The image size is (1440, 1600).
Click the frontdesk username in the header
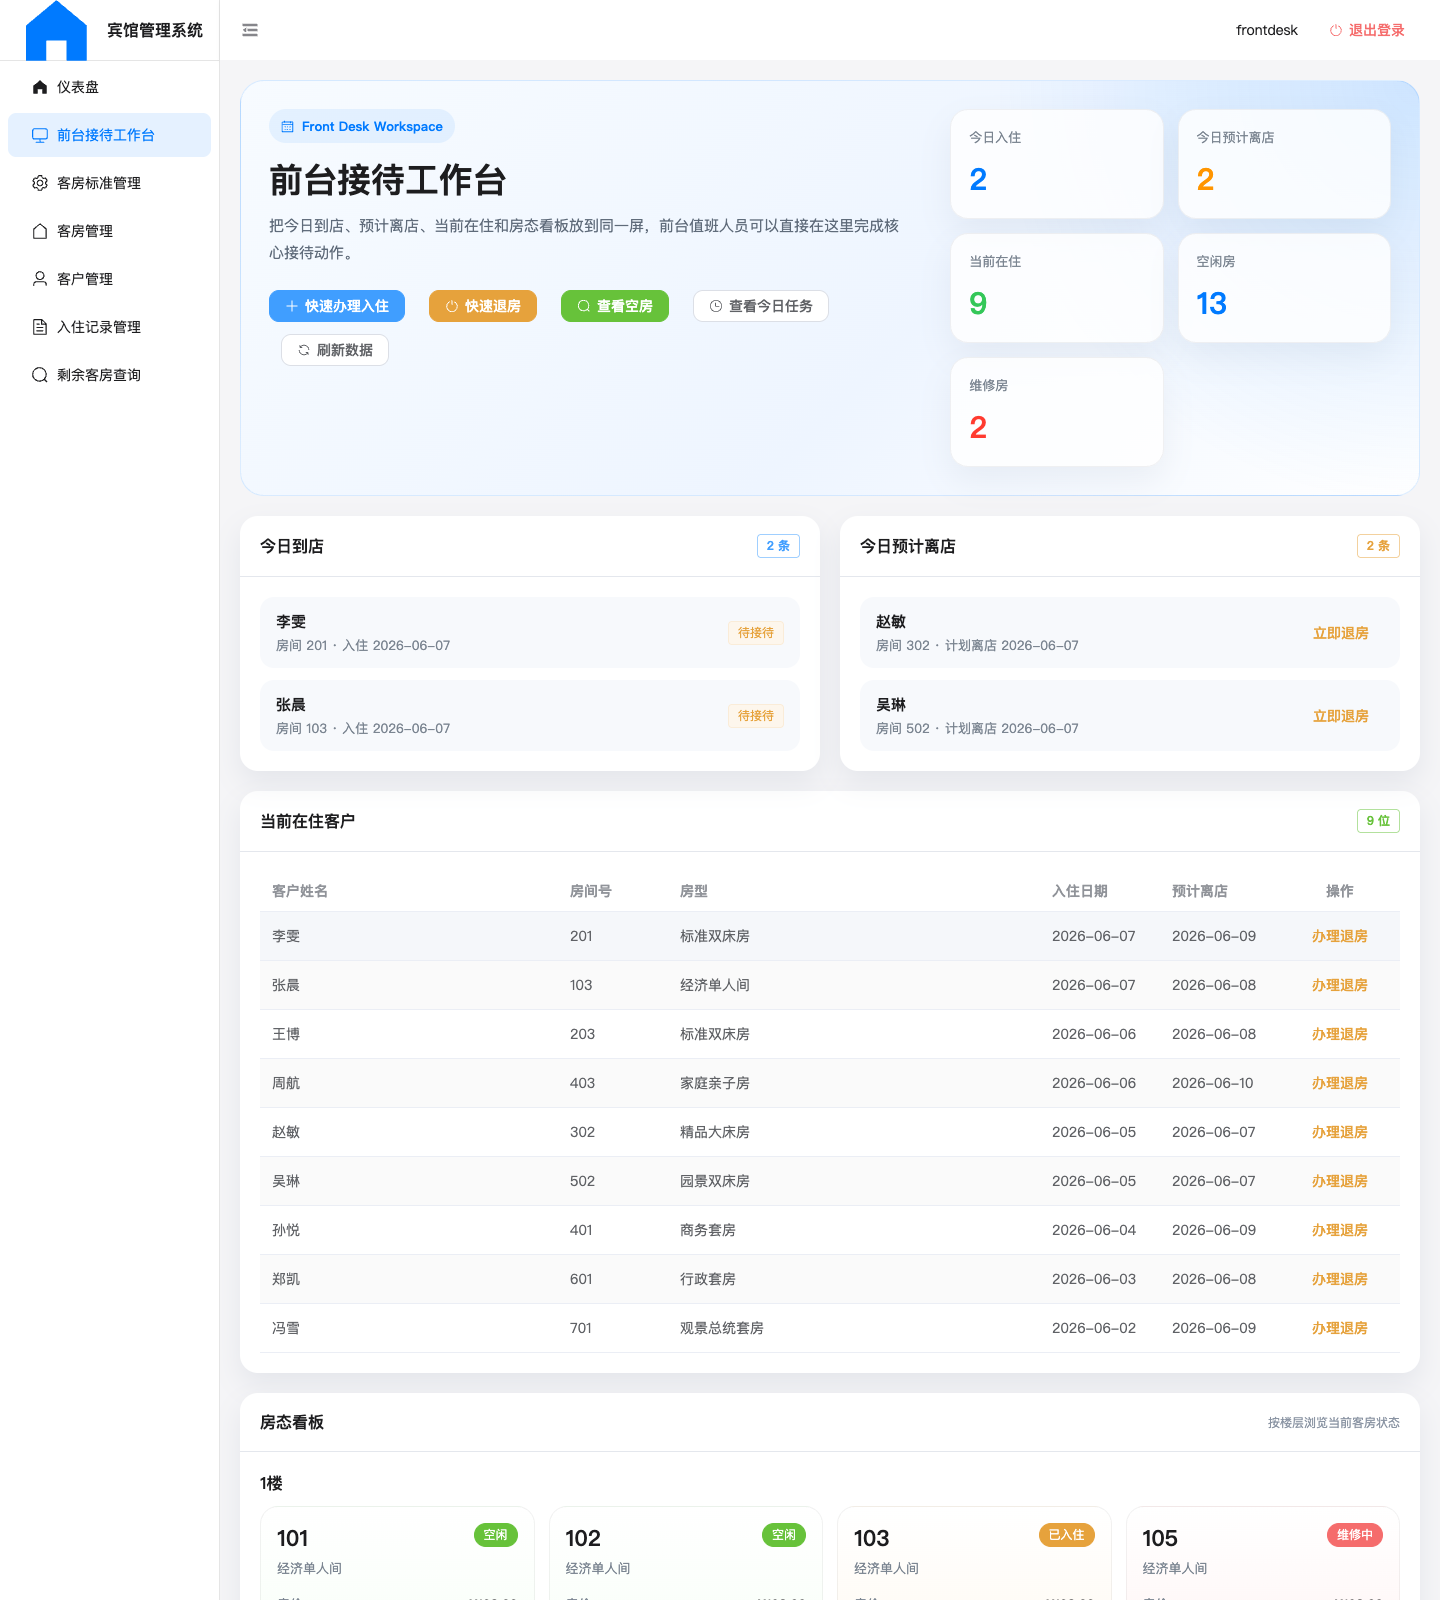tap(1267, 30)
